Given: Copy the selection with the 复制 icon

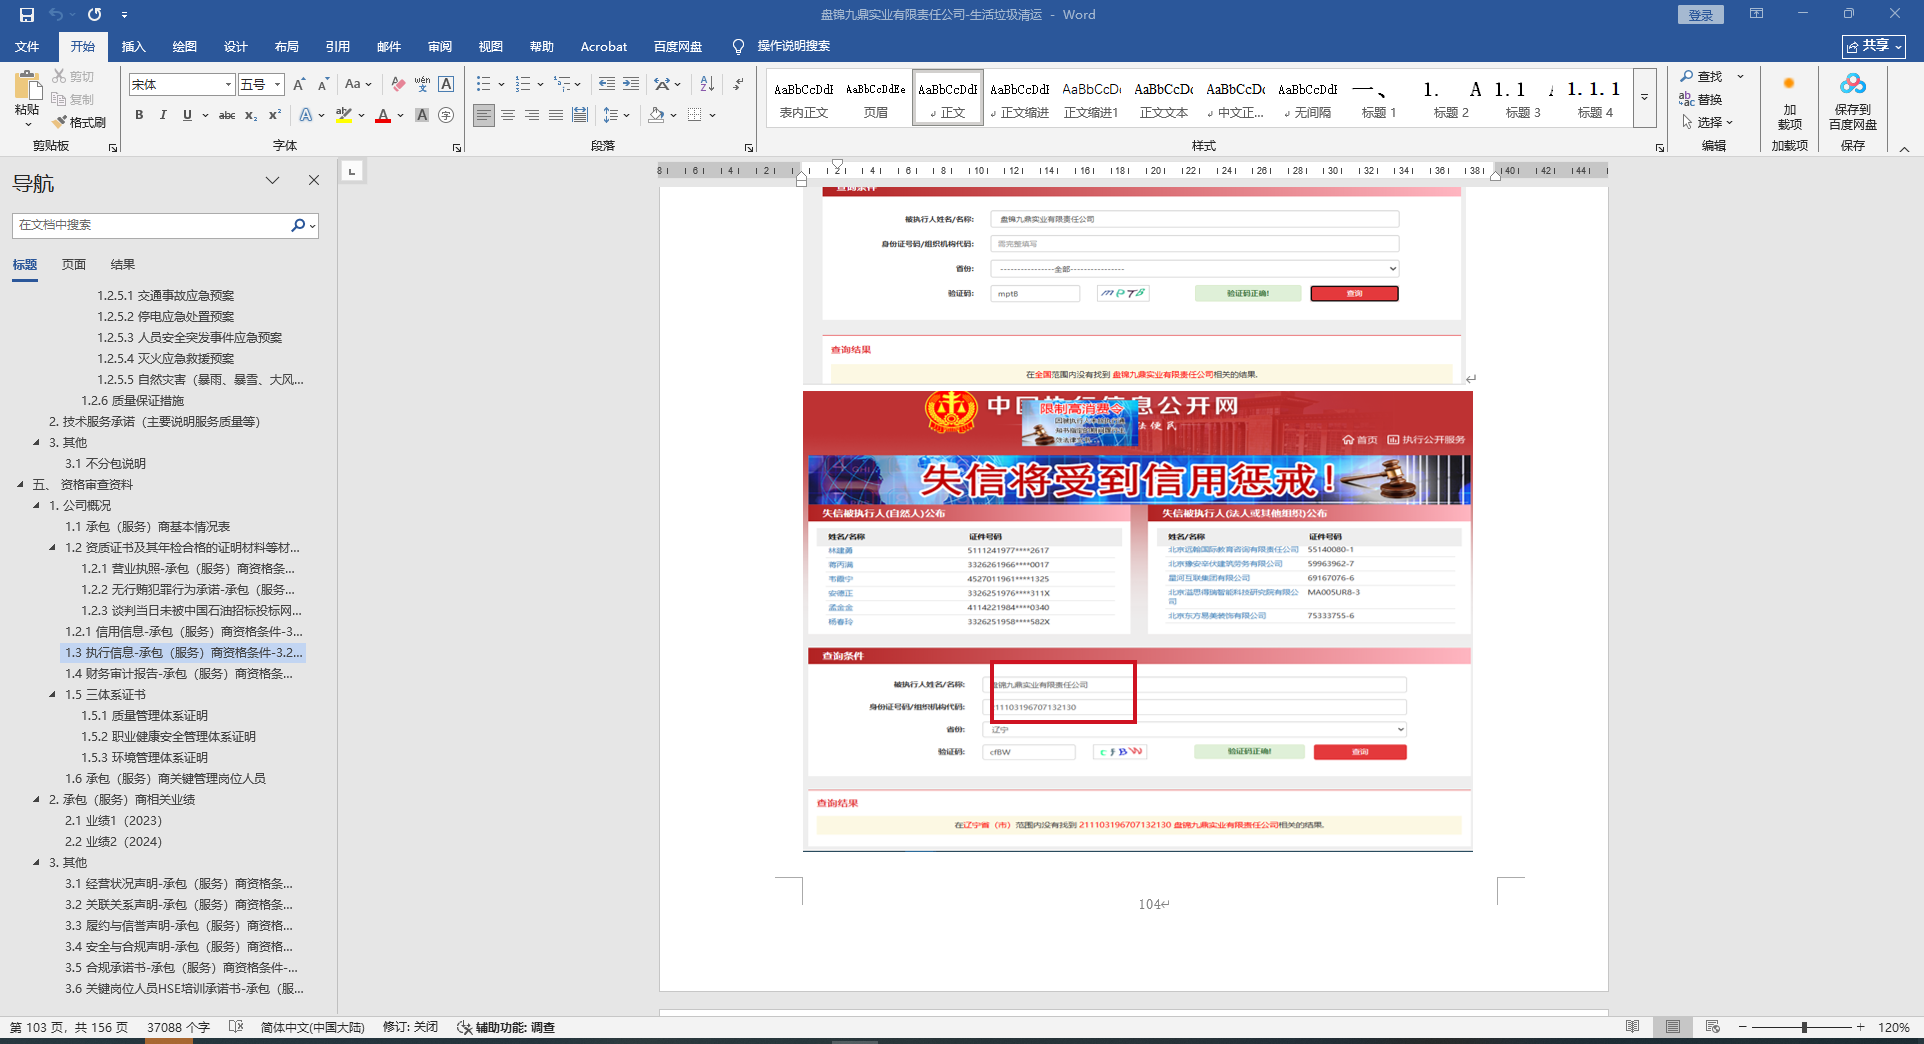Looking at the screenshot, I should [x=73, y=99].
